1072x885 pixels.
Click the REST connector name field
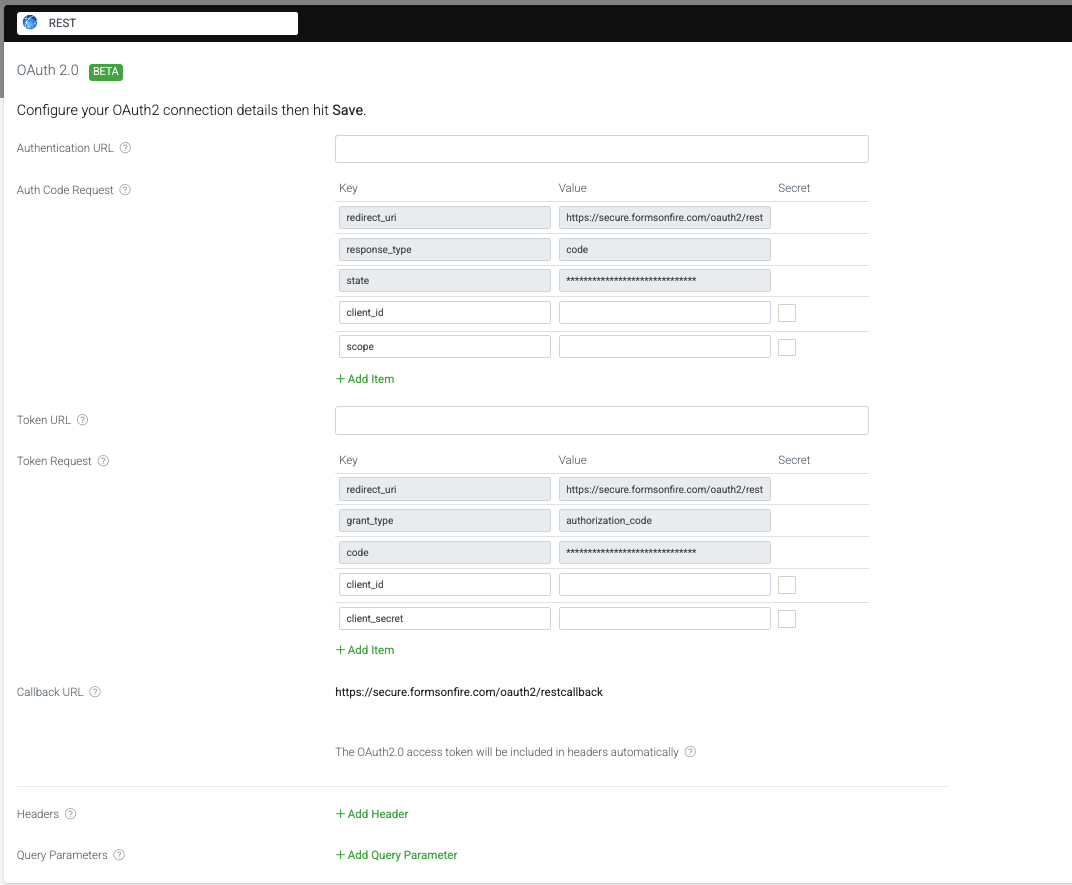click(157, 23)
